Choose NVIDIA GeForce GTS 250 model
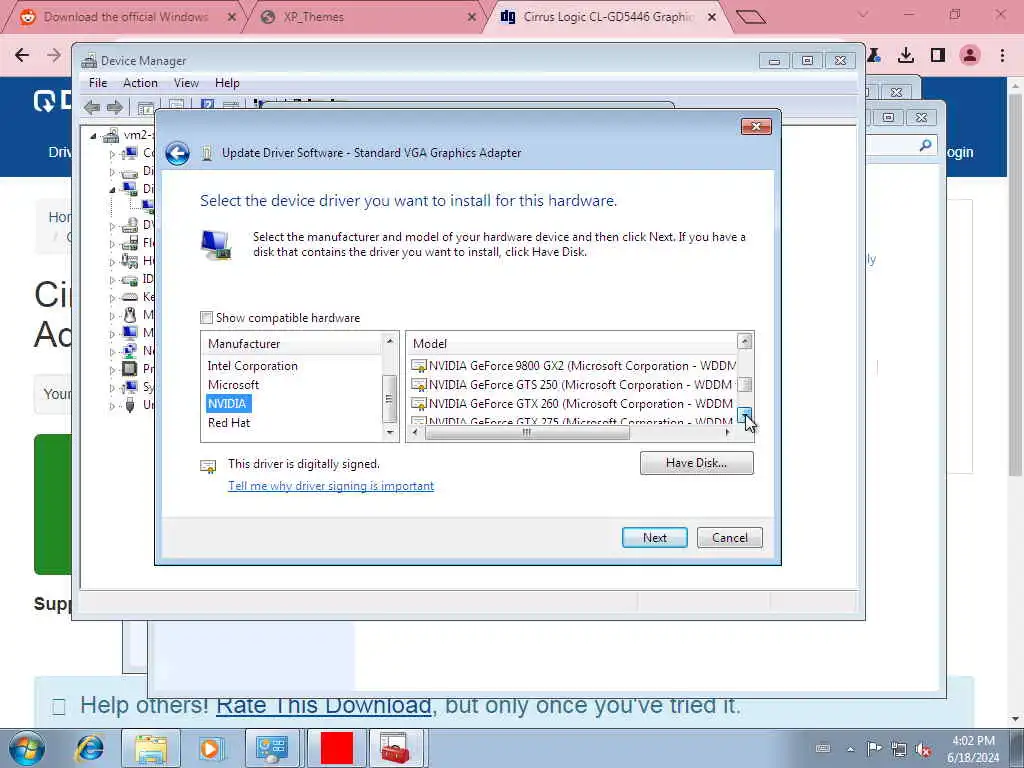This screenshot has width=1024, height=768. coord(573,385)
